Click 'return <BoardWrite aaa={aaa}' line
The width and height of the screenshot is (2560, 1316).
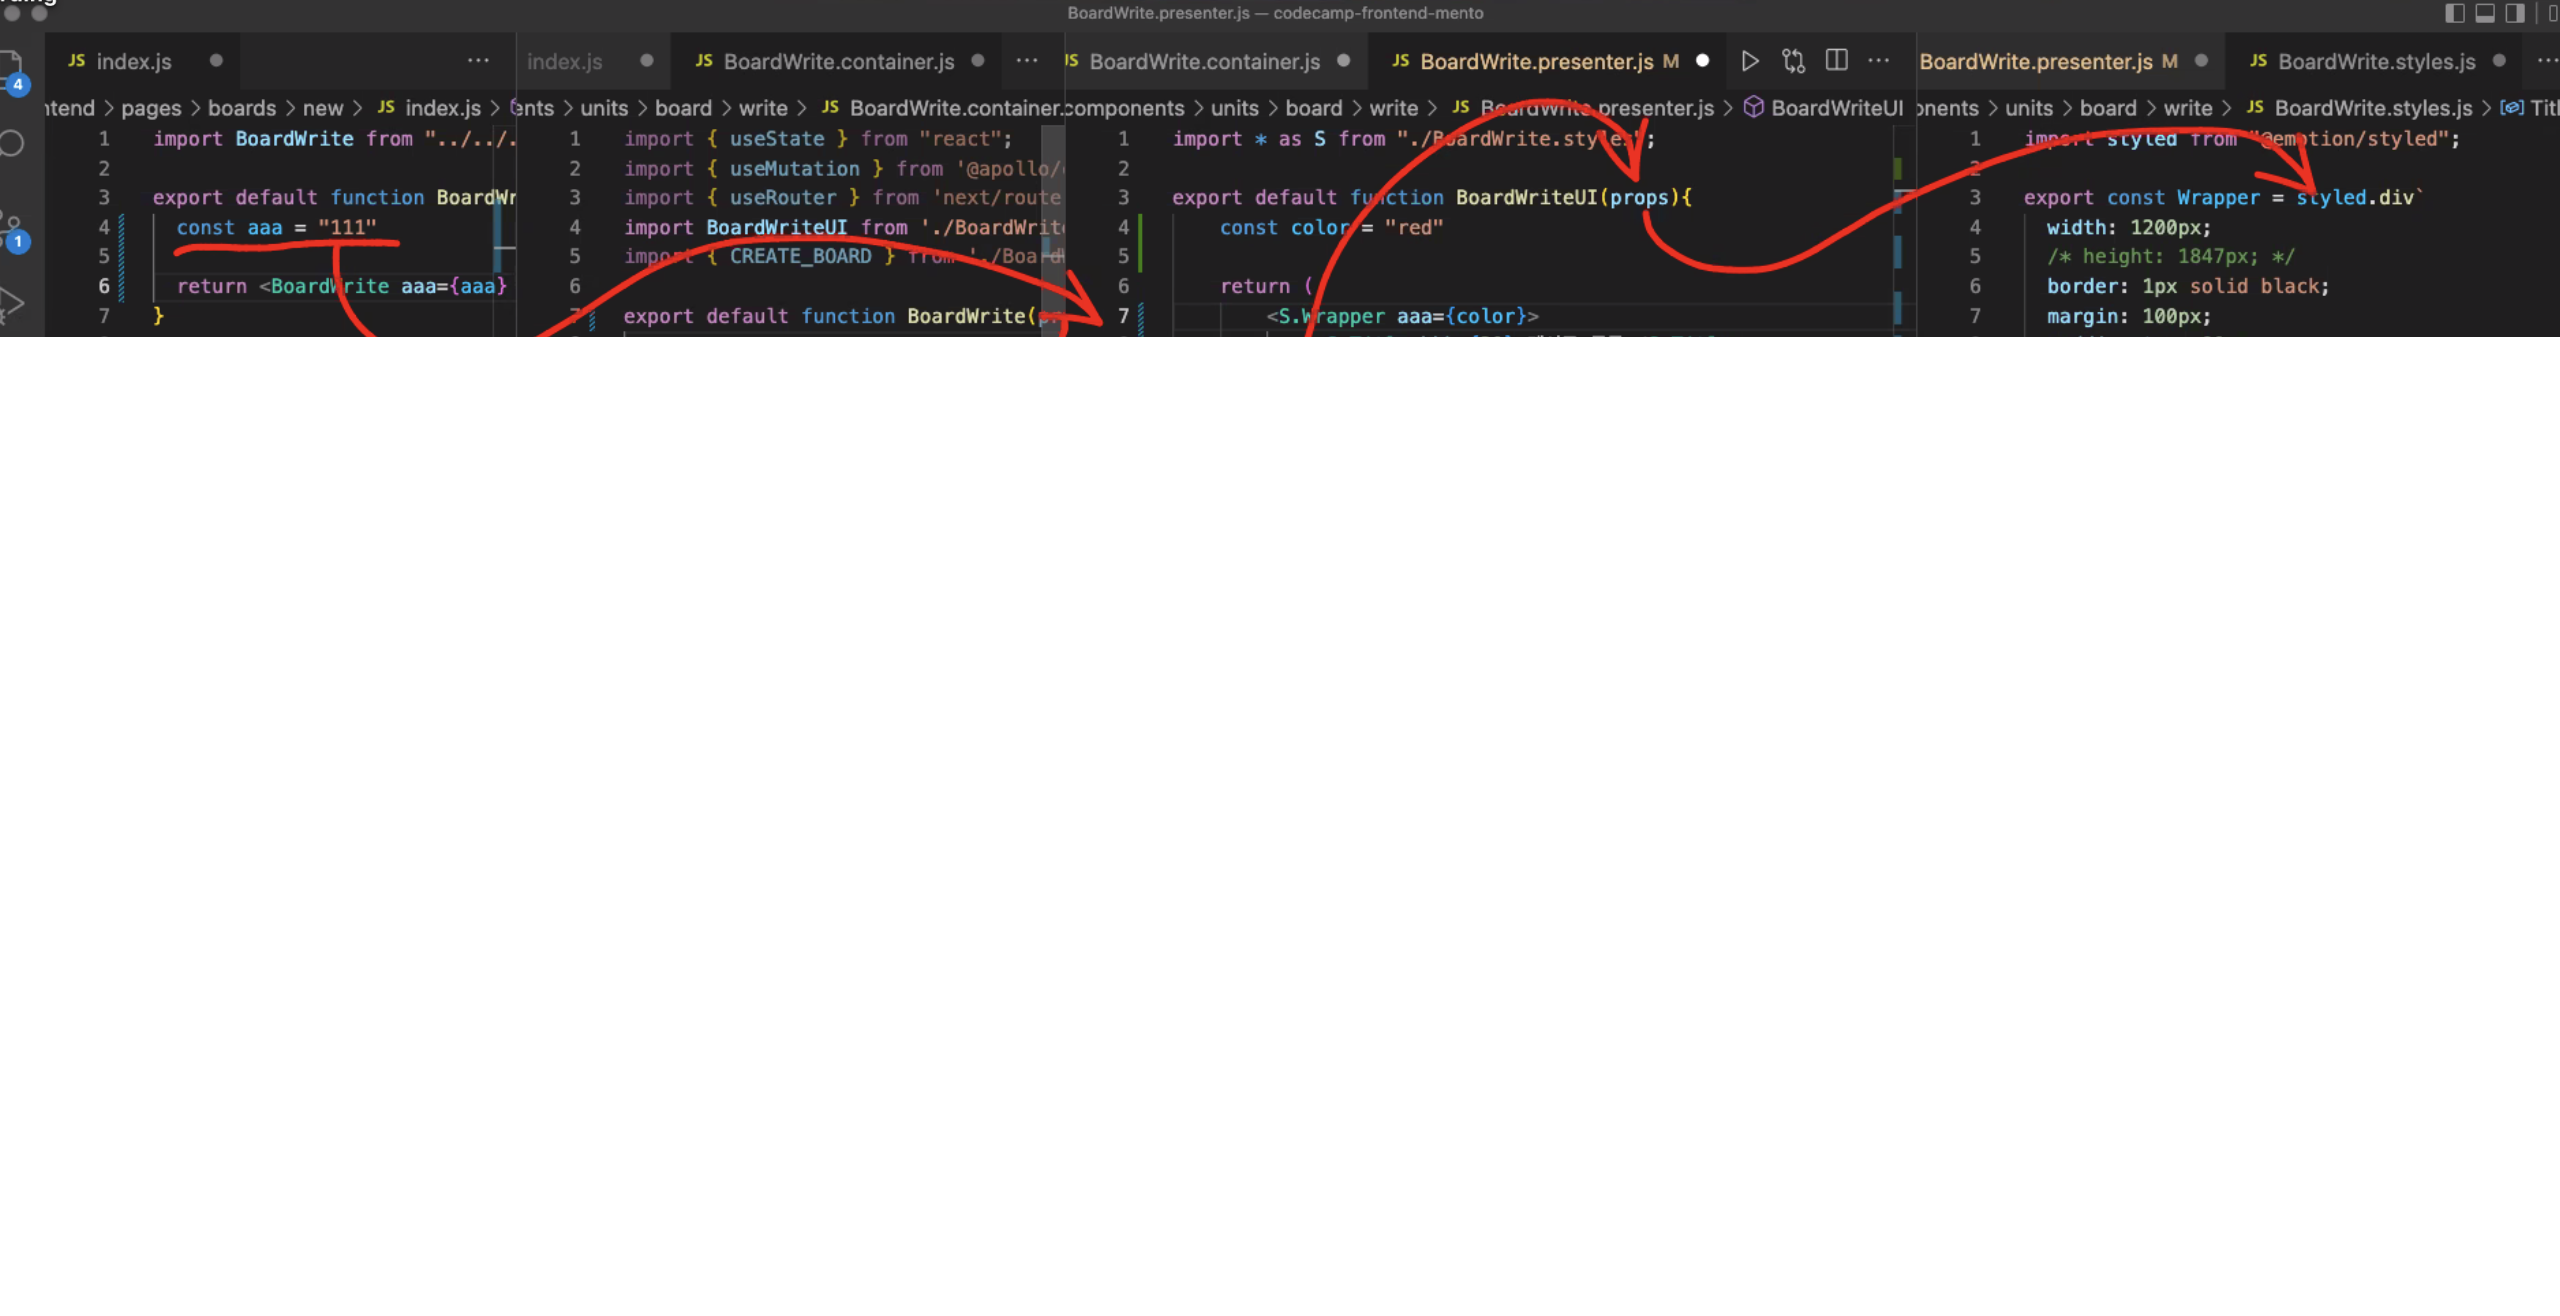(x=342, y=287)
